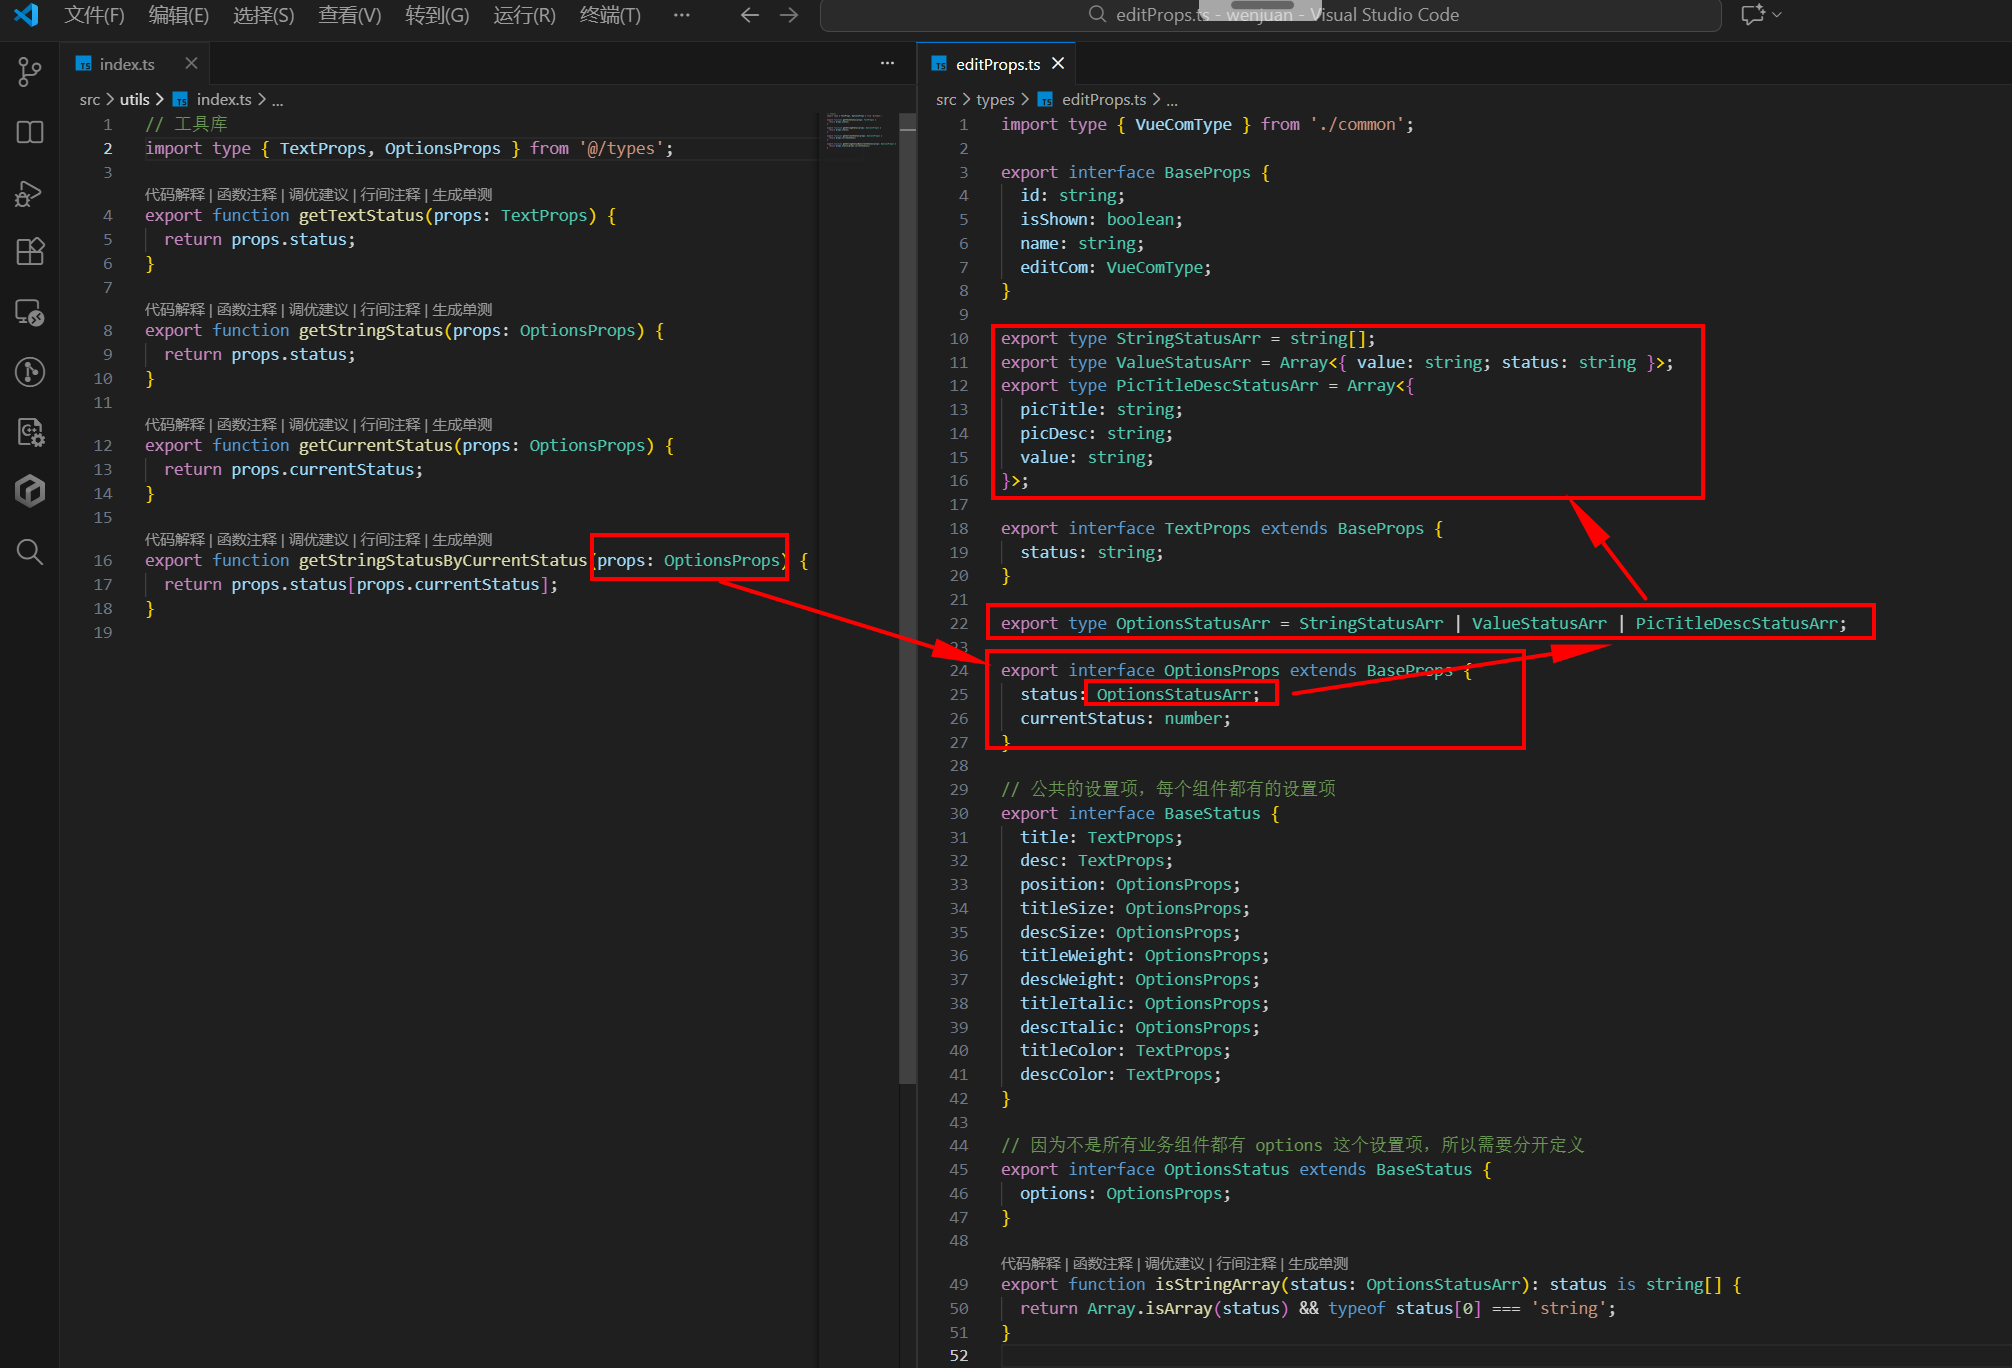The image size is (2012, 1368).
Task: Open the Remote Explorer view
Action: pos(30,313)
